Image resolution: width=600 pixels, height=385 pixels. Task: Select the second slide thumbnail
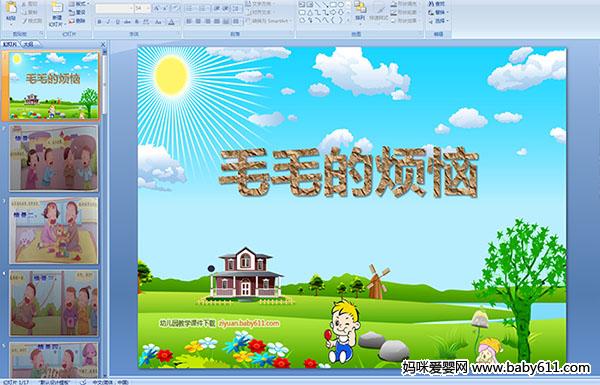pos(54,158)
